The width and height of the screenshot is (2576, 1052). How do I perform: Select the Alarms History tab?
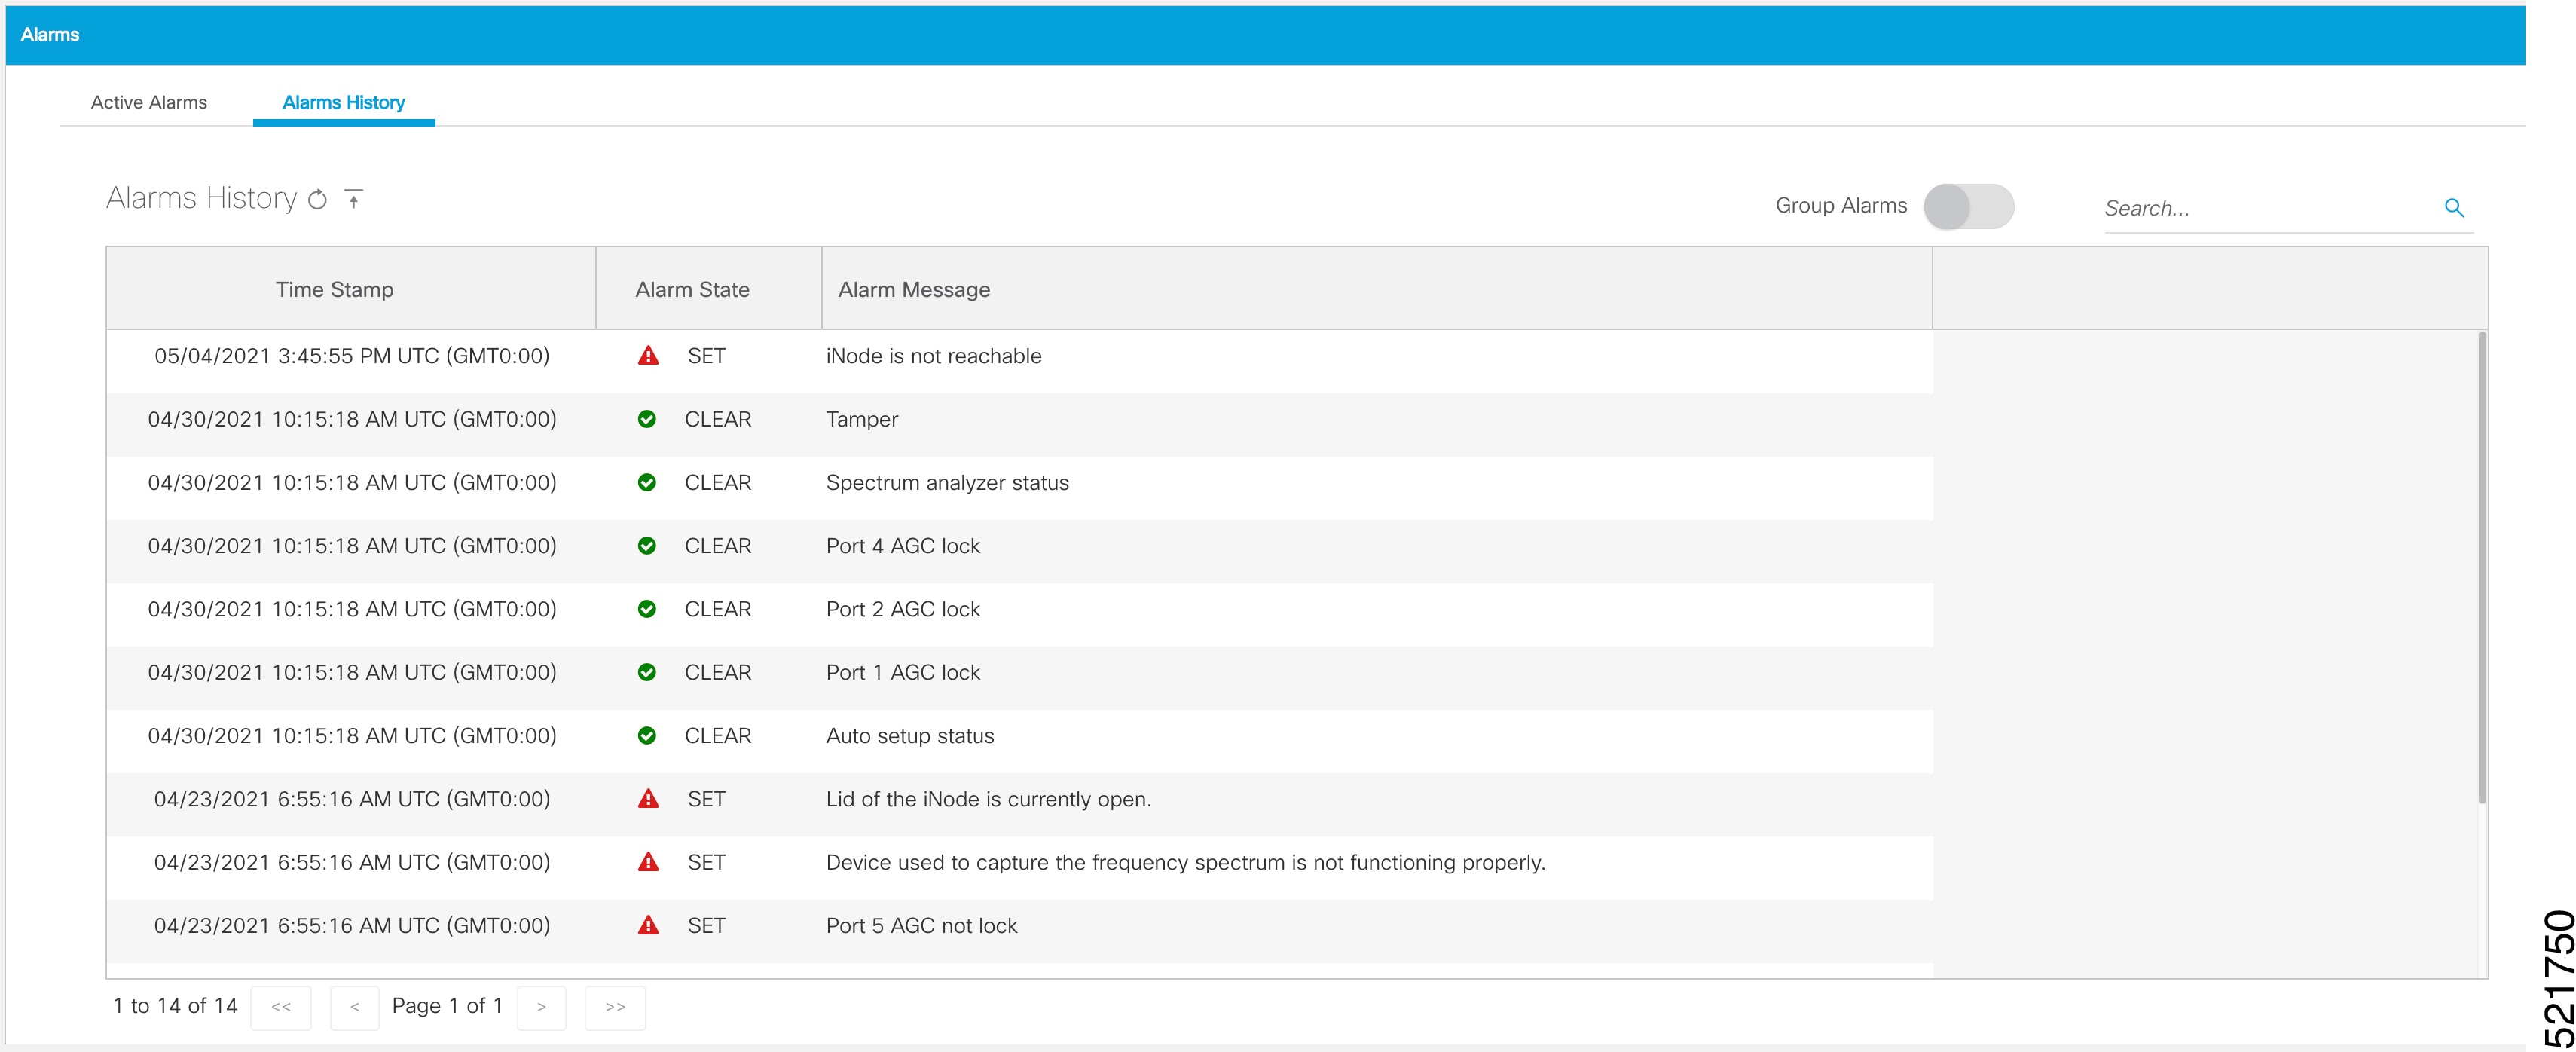pyautogui.click(x=344, y=102)
